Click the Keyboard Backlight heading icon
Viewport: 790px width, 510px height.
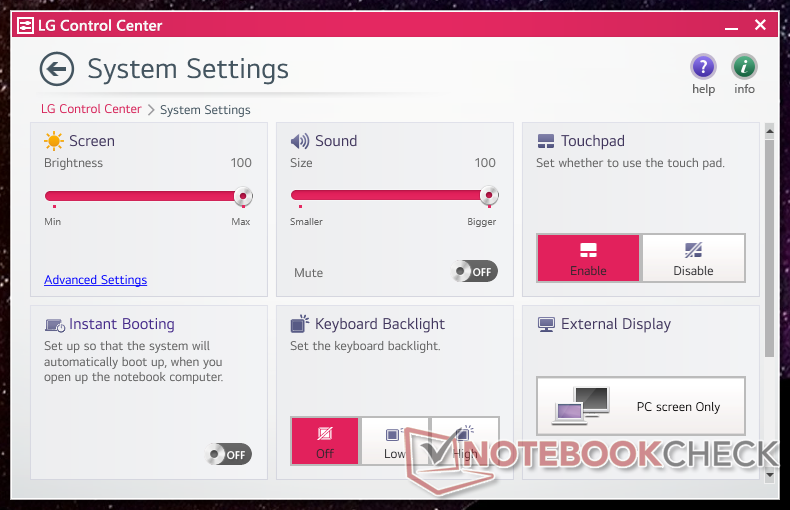[x=300, y=324]
